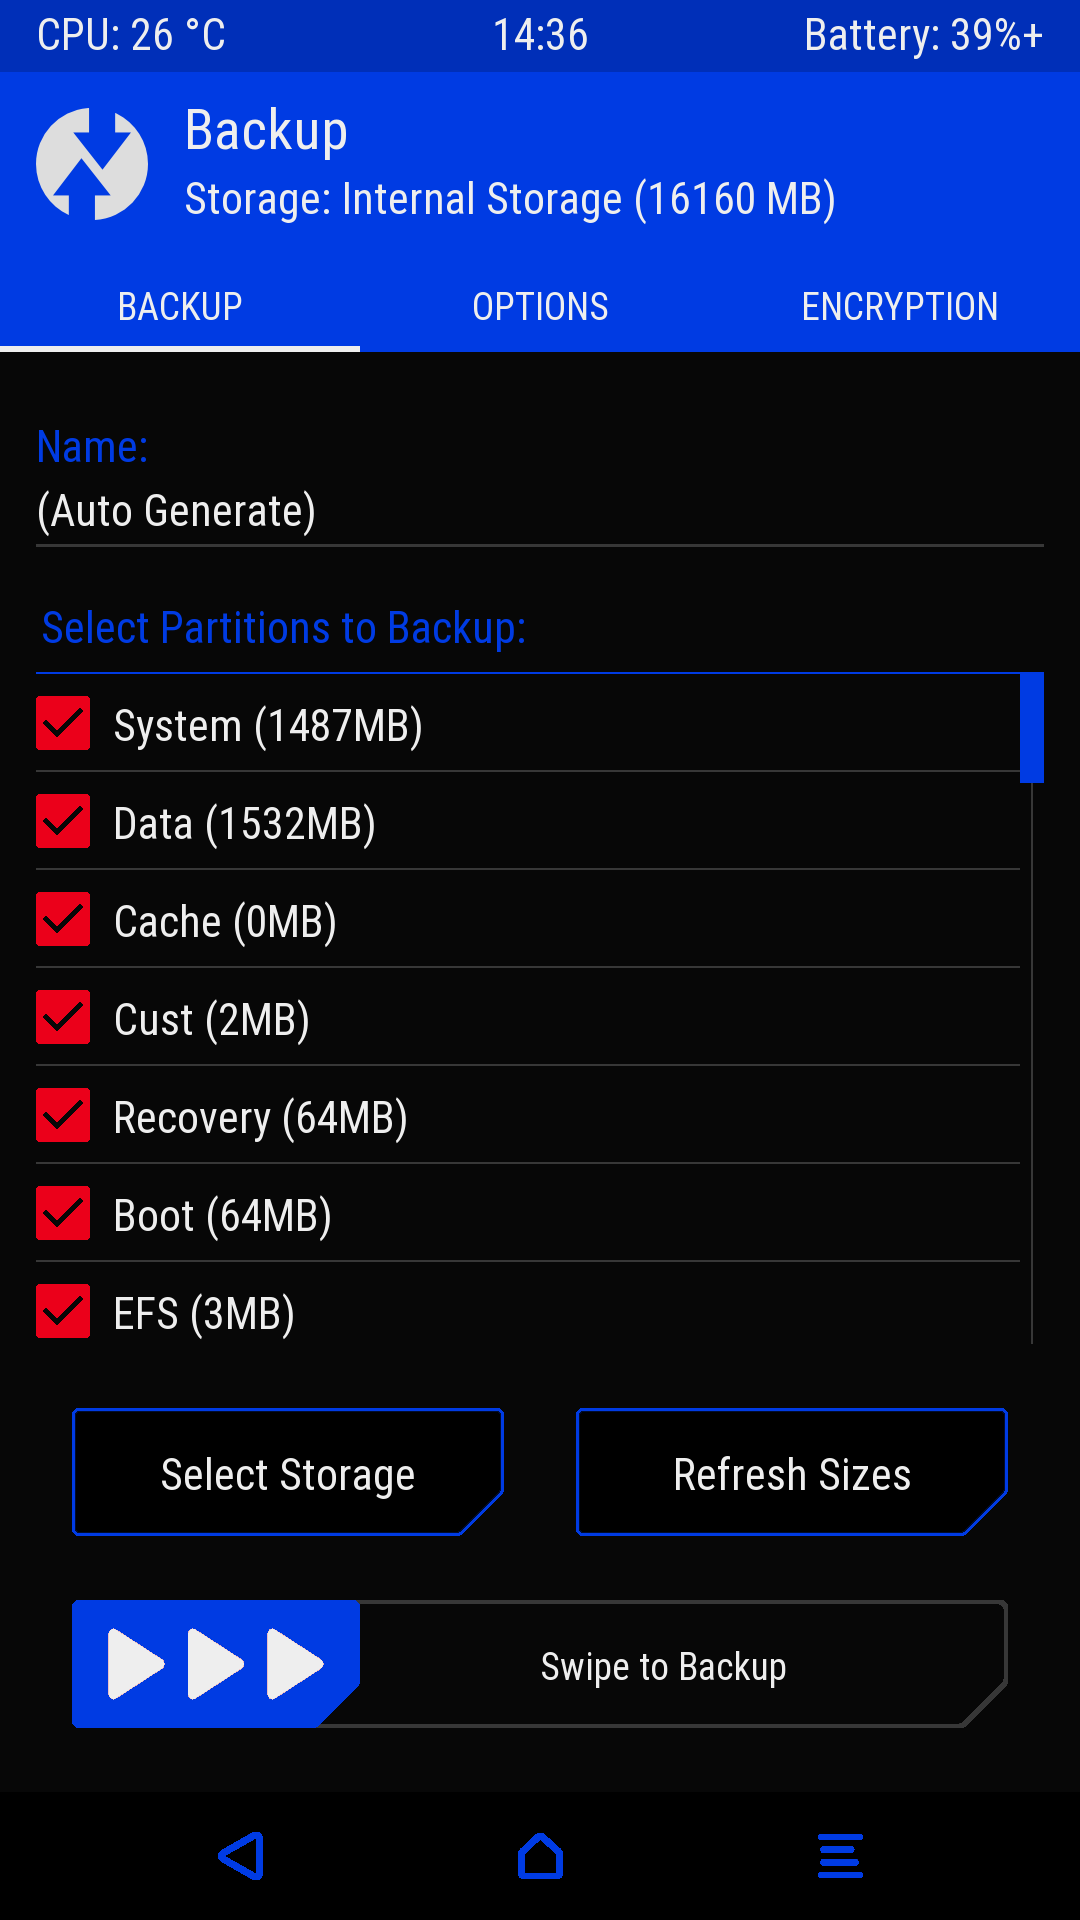Open the ENCRYPTION tab
The width and height of the screenshot is (1080, 1920).
900,307
